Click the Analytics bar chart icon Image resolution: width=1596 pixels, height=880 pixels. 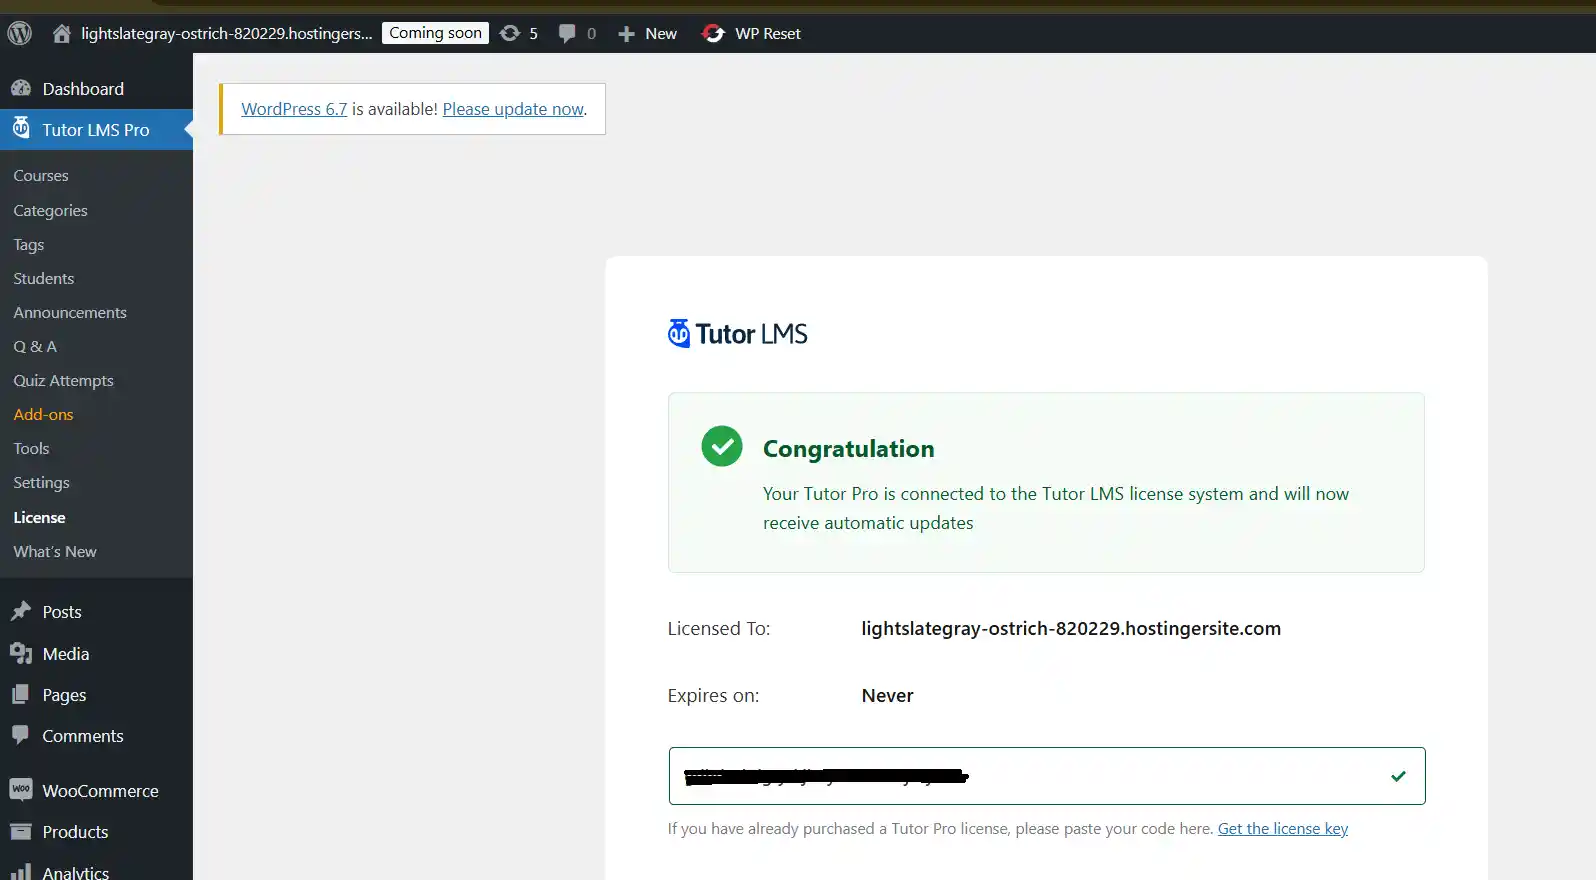click(x=21, y=872)
